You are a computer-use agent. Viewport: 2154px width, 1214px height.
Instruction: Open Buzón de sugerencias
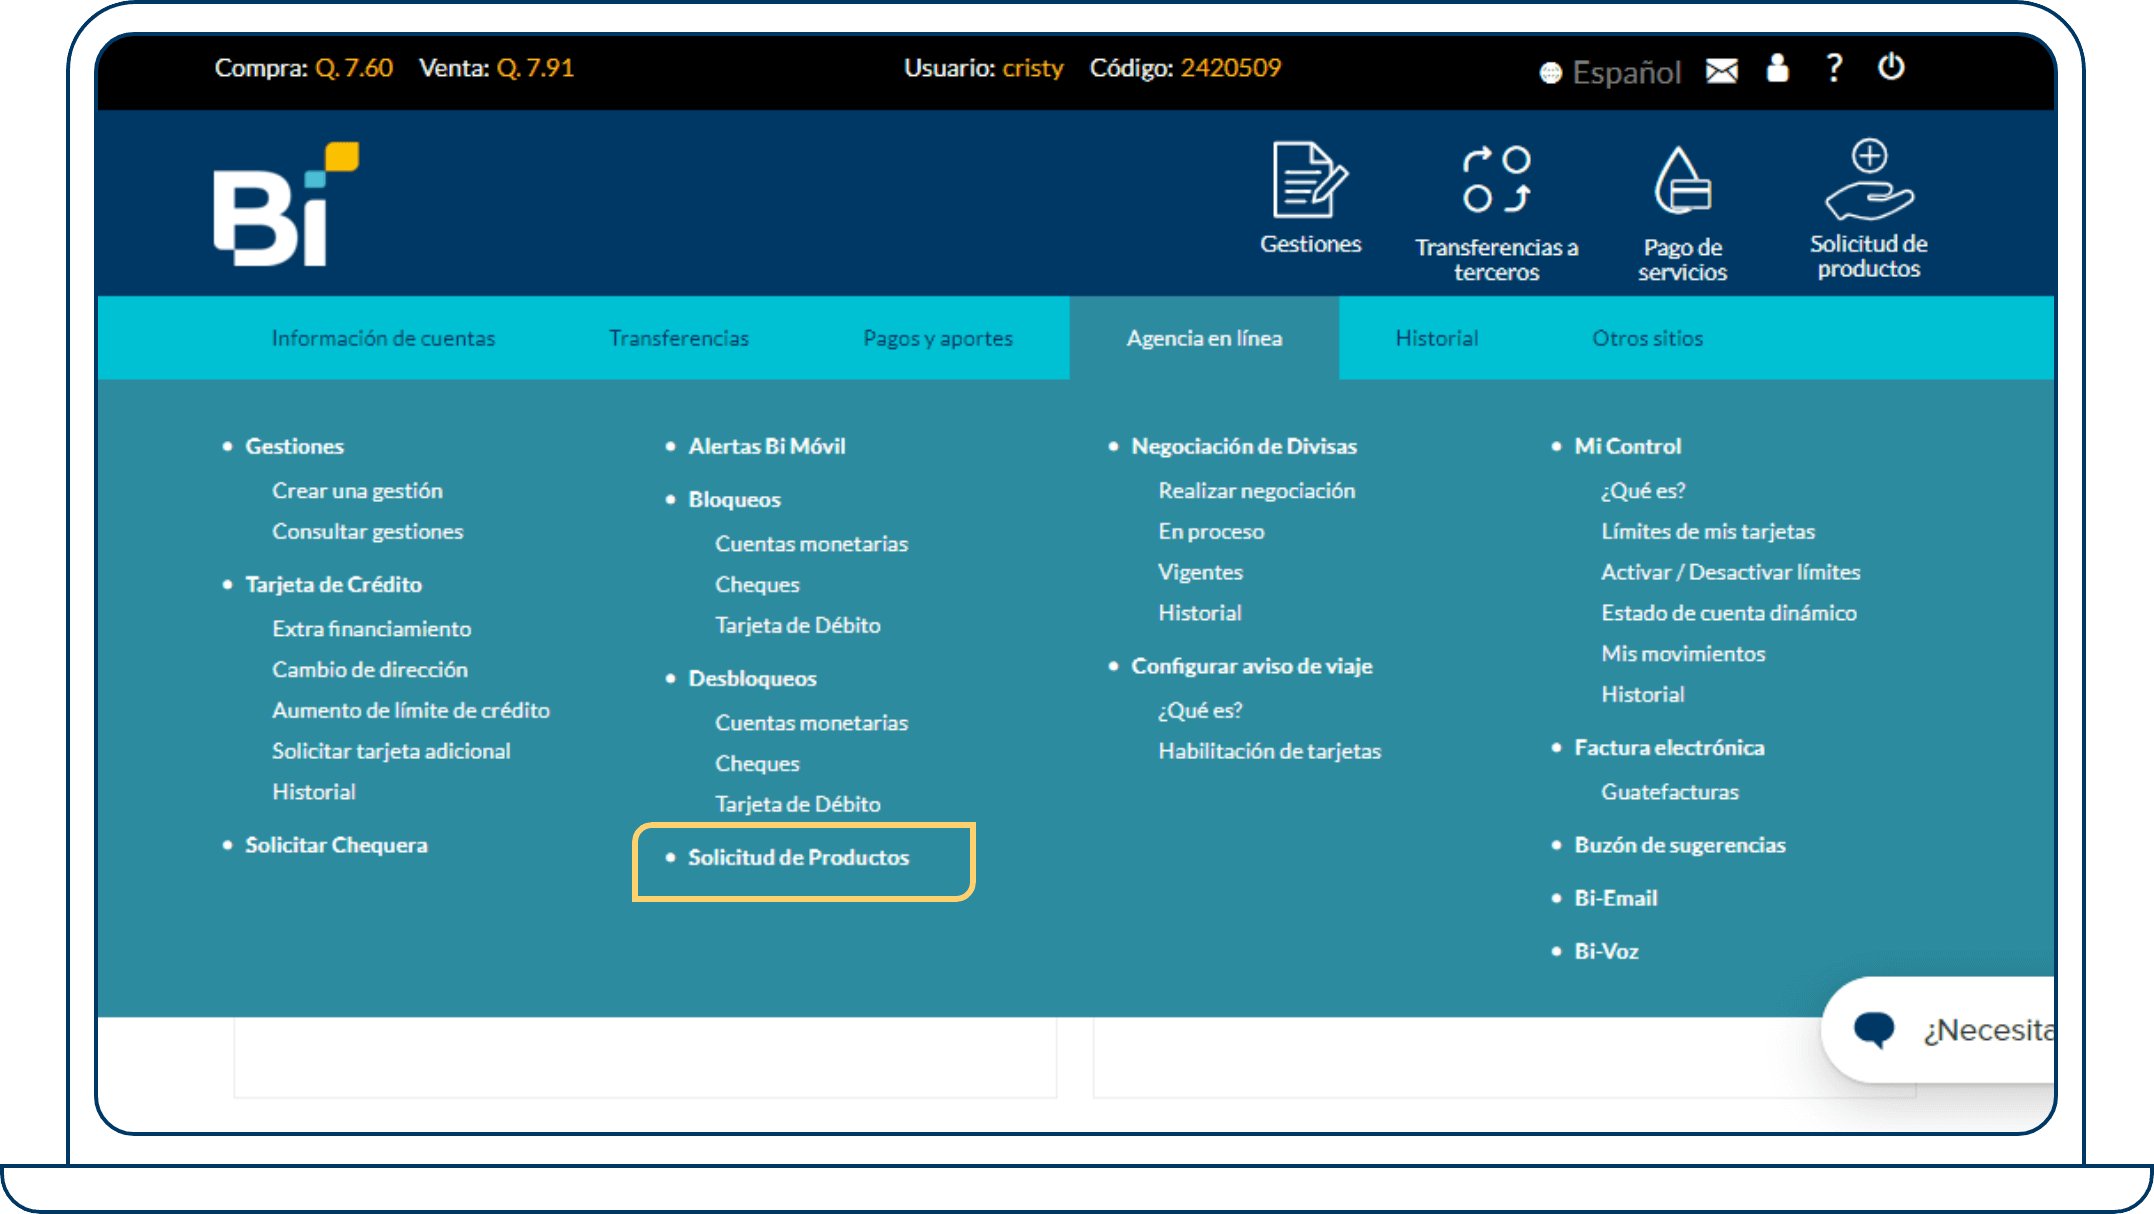(x=1679, y=845)
